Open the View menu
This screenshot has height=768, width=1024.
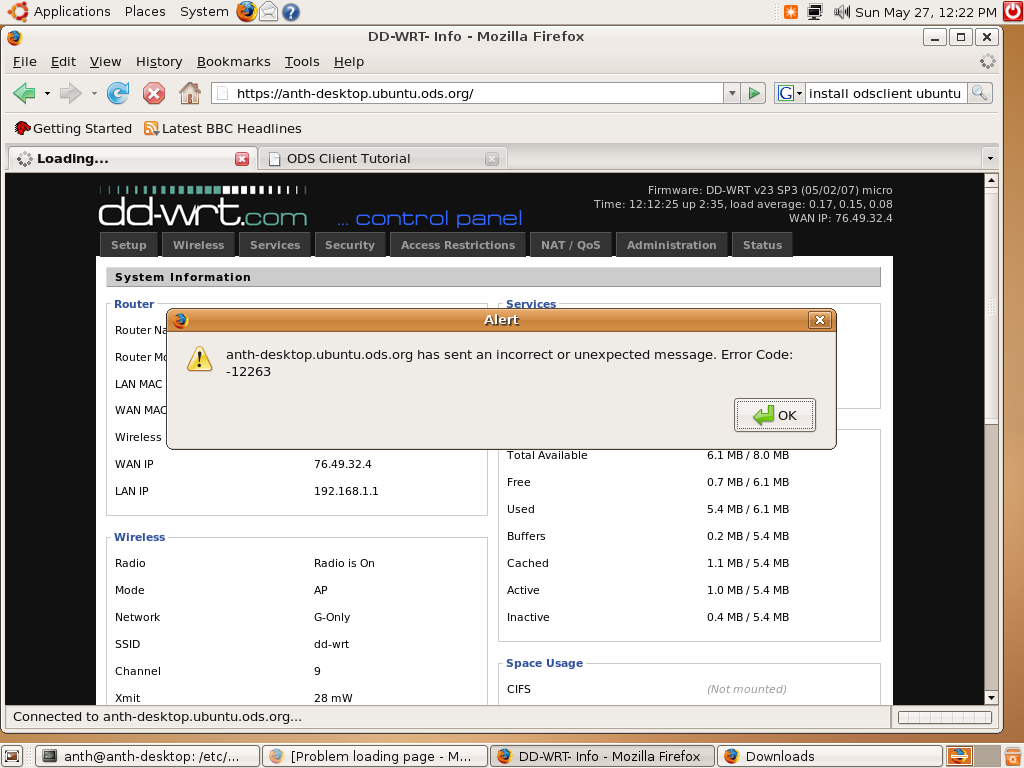tap(105, 61)
